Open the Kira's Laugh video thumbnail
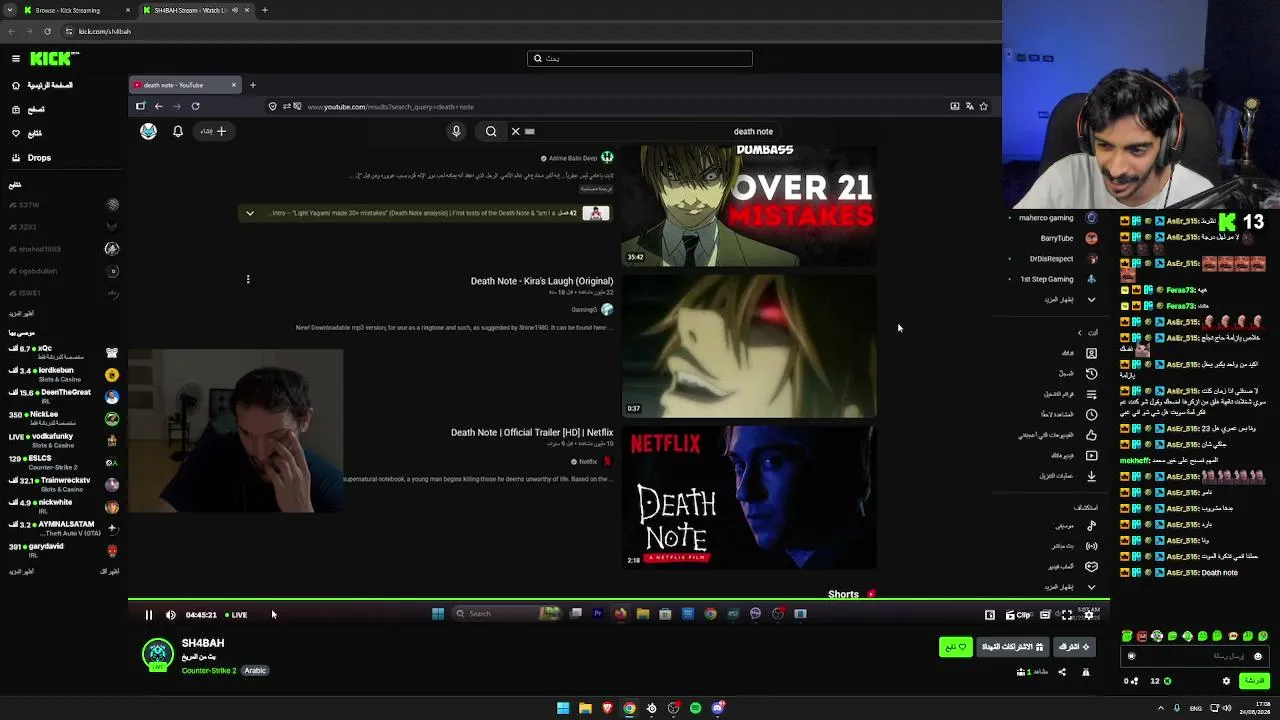Image resolution: width=1280 pixels, height=720 pixels. pos(749,346)
